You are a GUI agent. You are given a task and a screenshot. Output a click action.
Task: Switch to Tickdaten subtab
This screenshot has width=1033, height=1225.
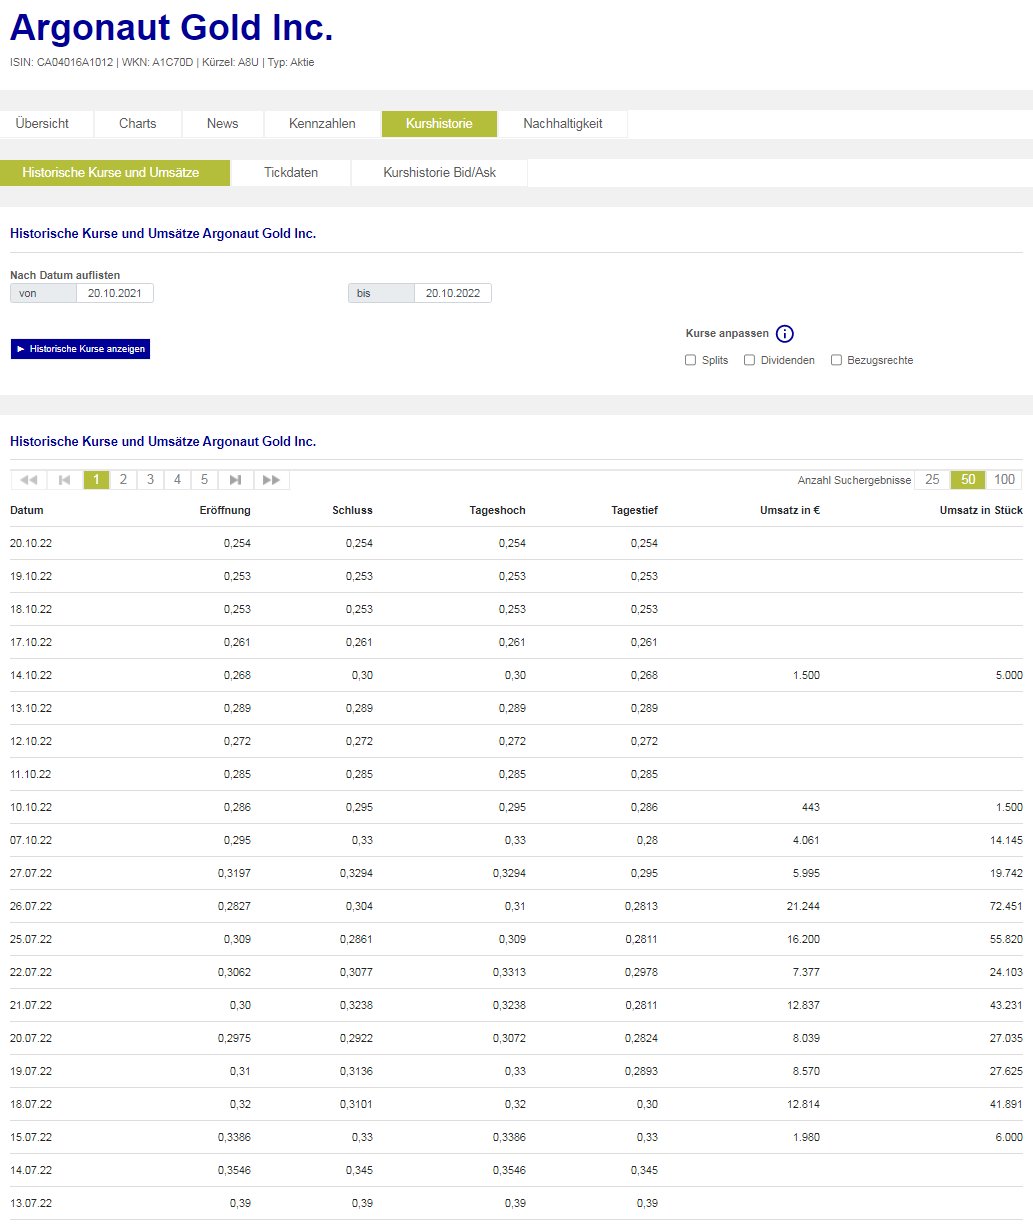coord(291,173)
